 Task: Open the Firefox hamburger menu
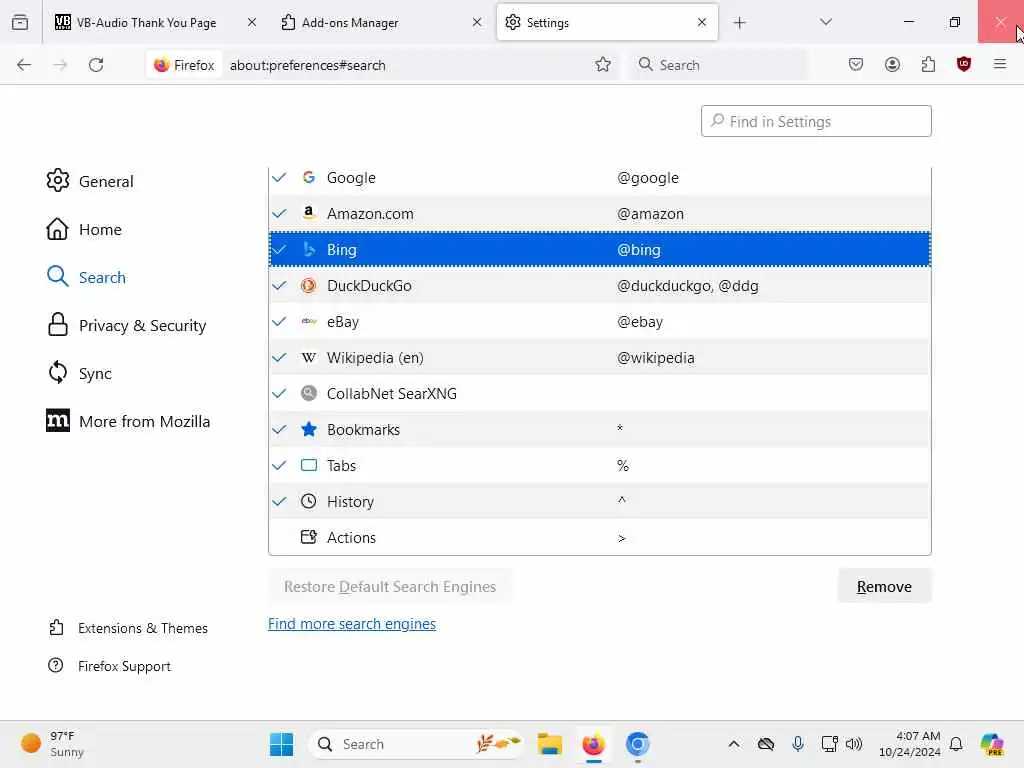tap(1000, 64)
